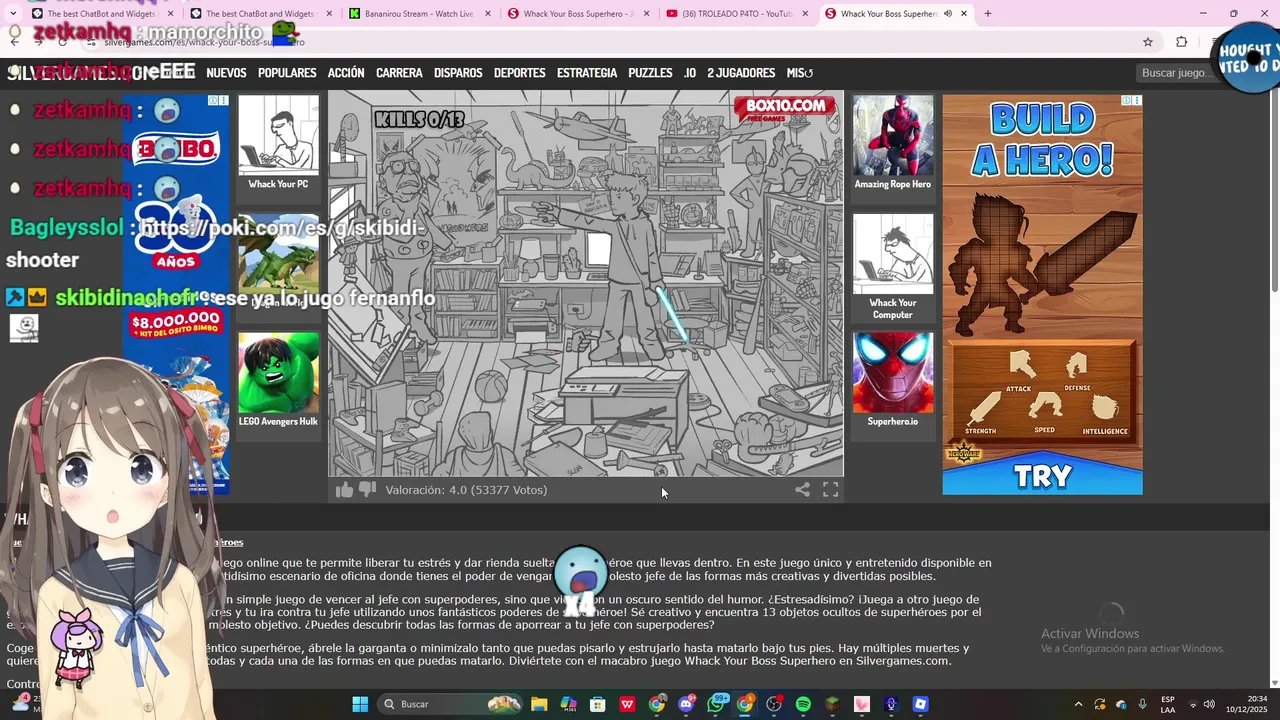
Task: Click TRY button on Build a Hero ad
Action: click(x=1042, y=476)
